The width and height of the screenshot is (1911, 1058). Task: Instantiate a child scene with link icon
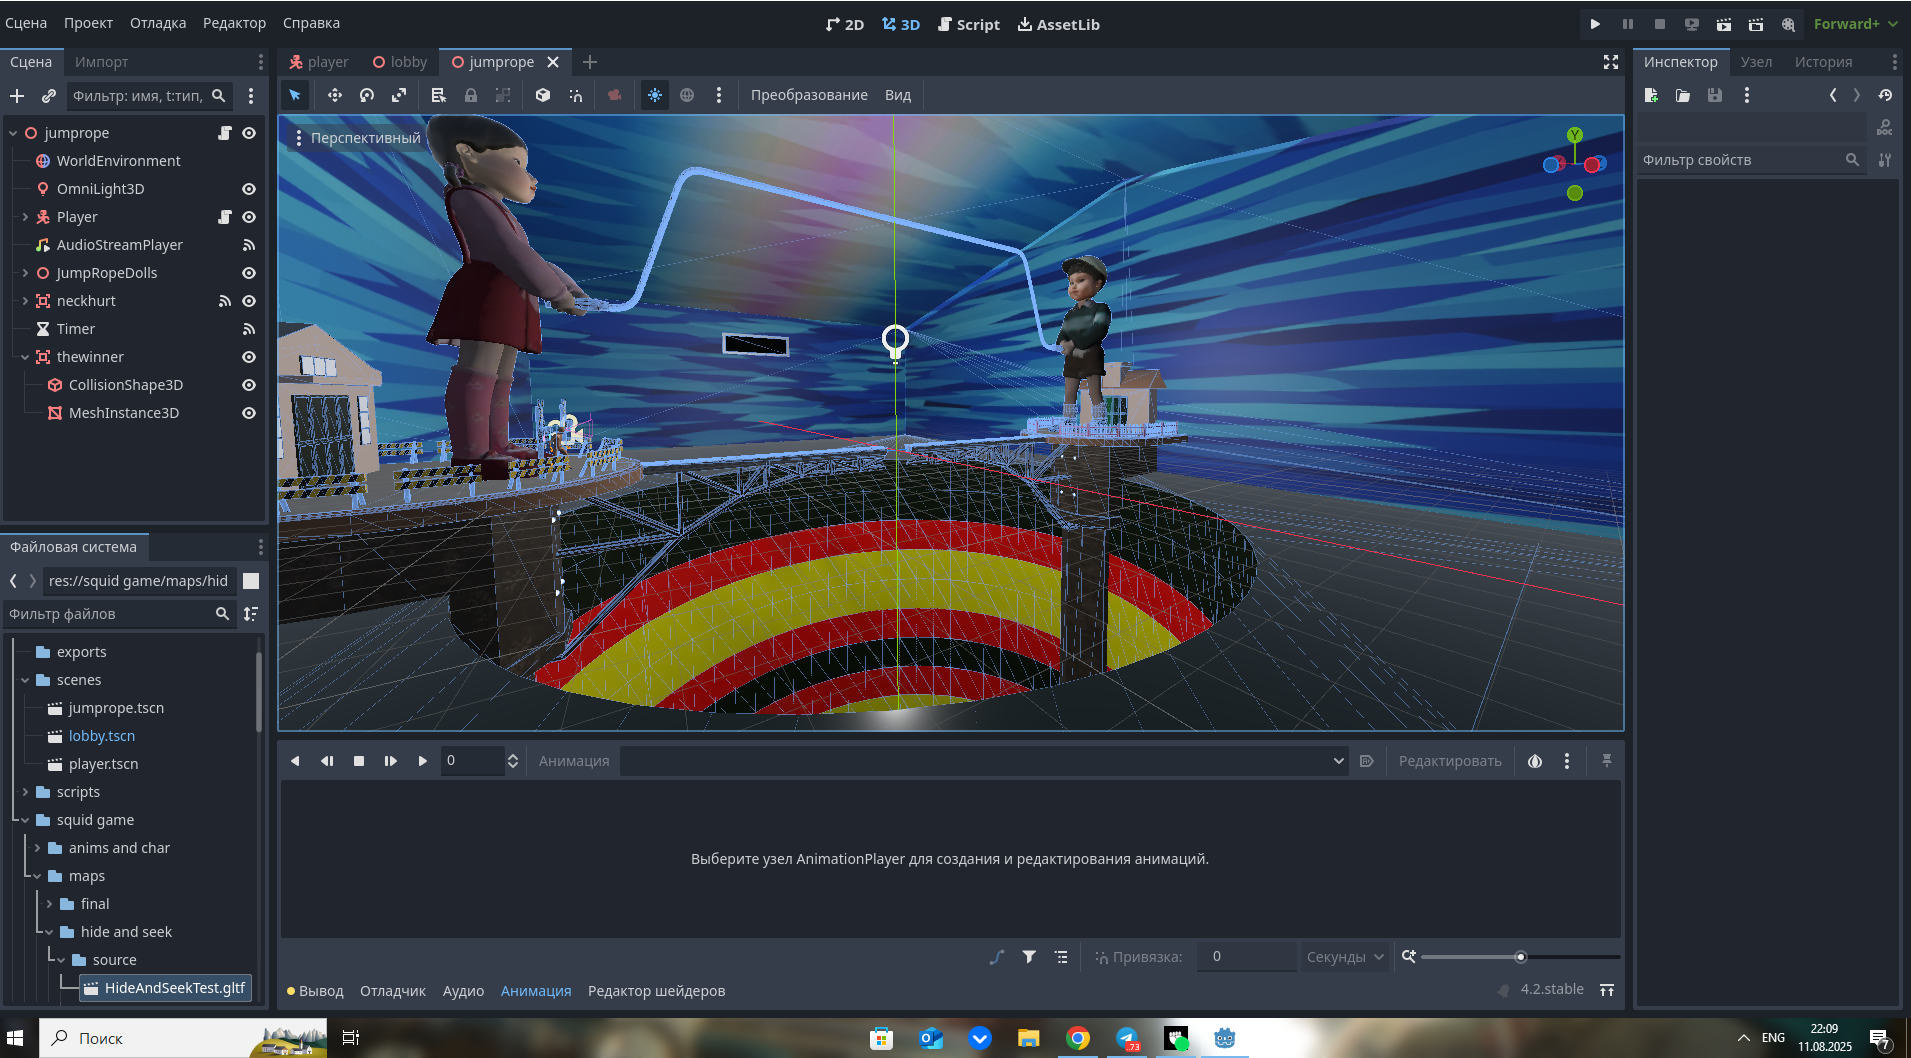tap(48, 96)
